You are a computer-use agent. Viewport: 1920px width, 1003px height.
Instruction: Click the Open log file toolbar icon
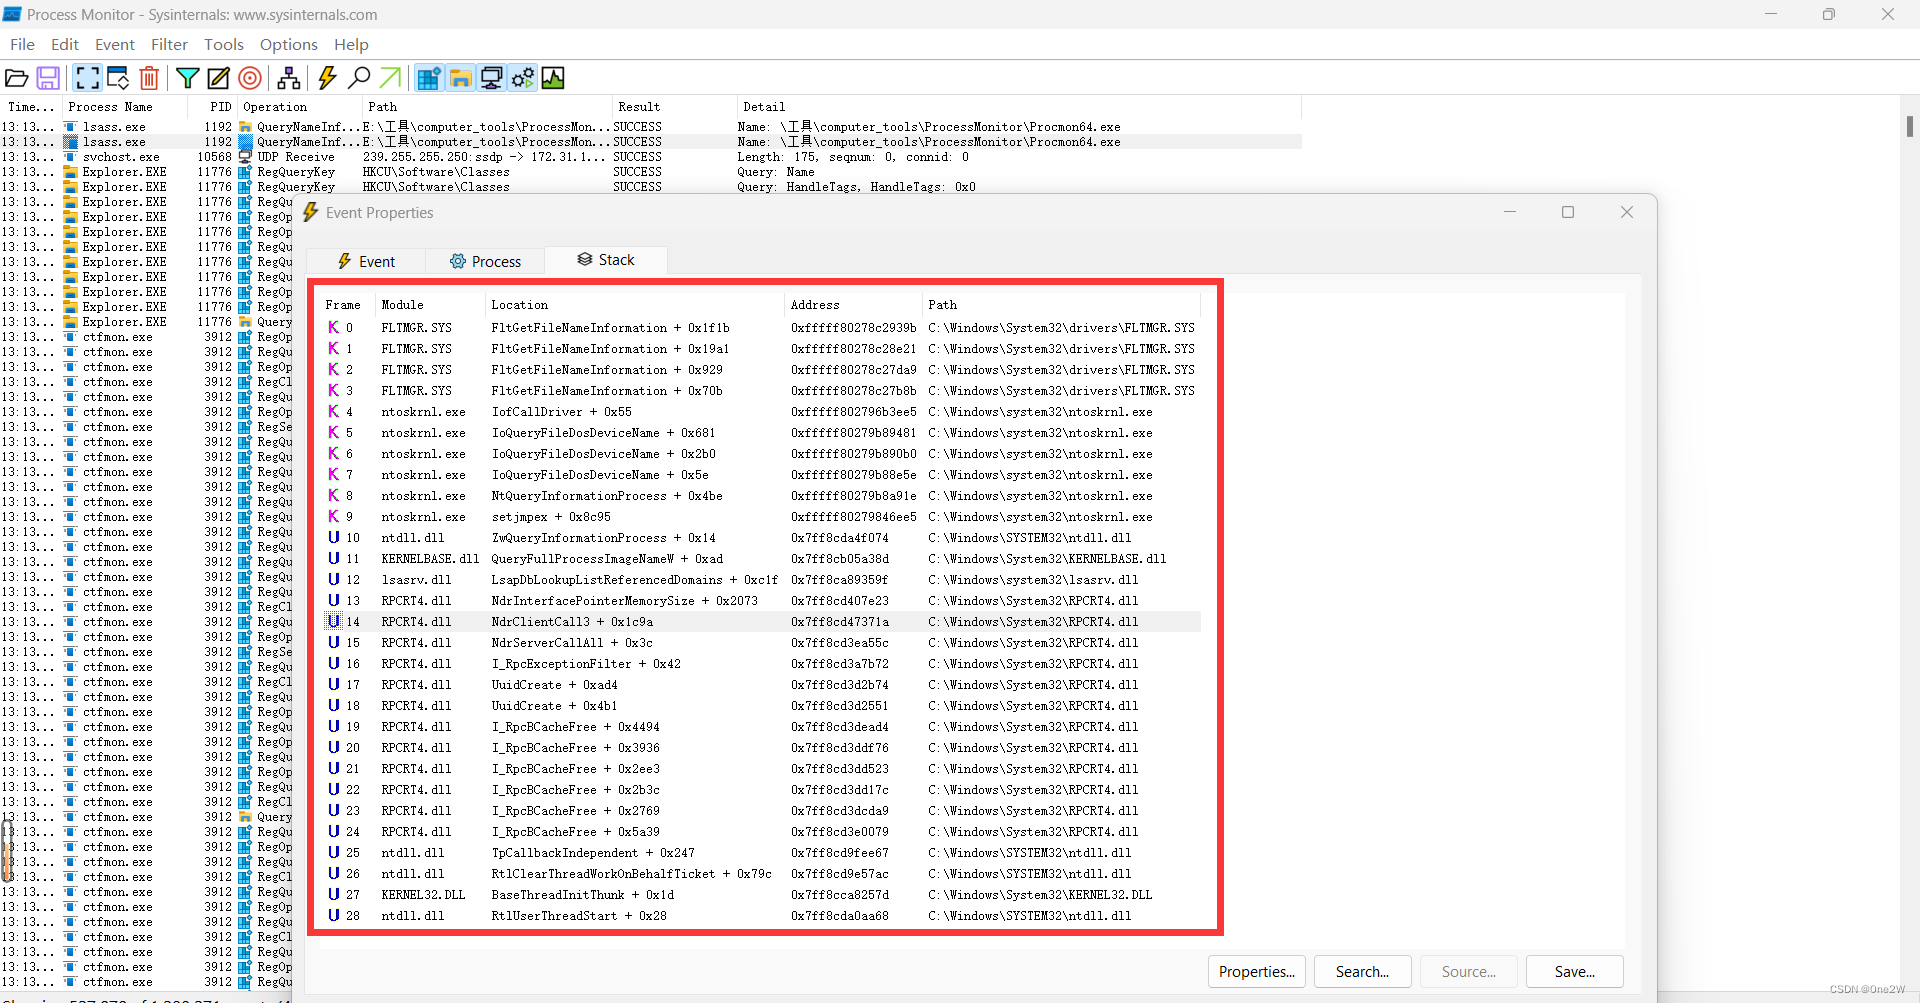[x=17, y=78]
